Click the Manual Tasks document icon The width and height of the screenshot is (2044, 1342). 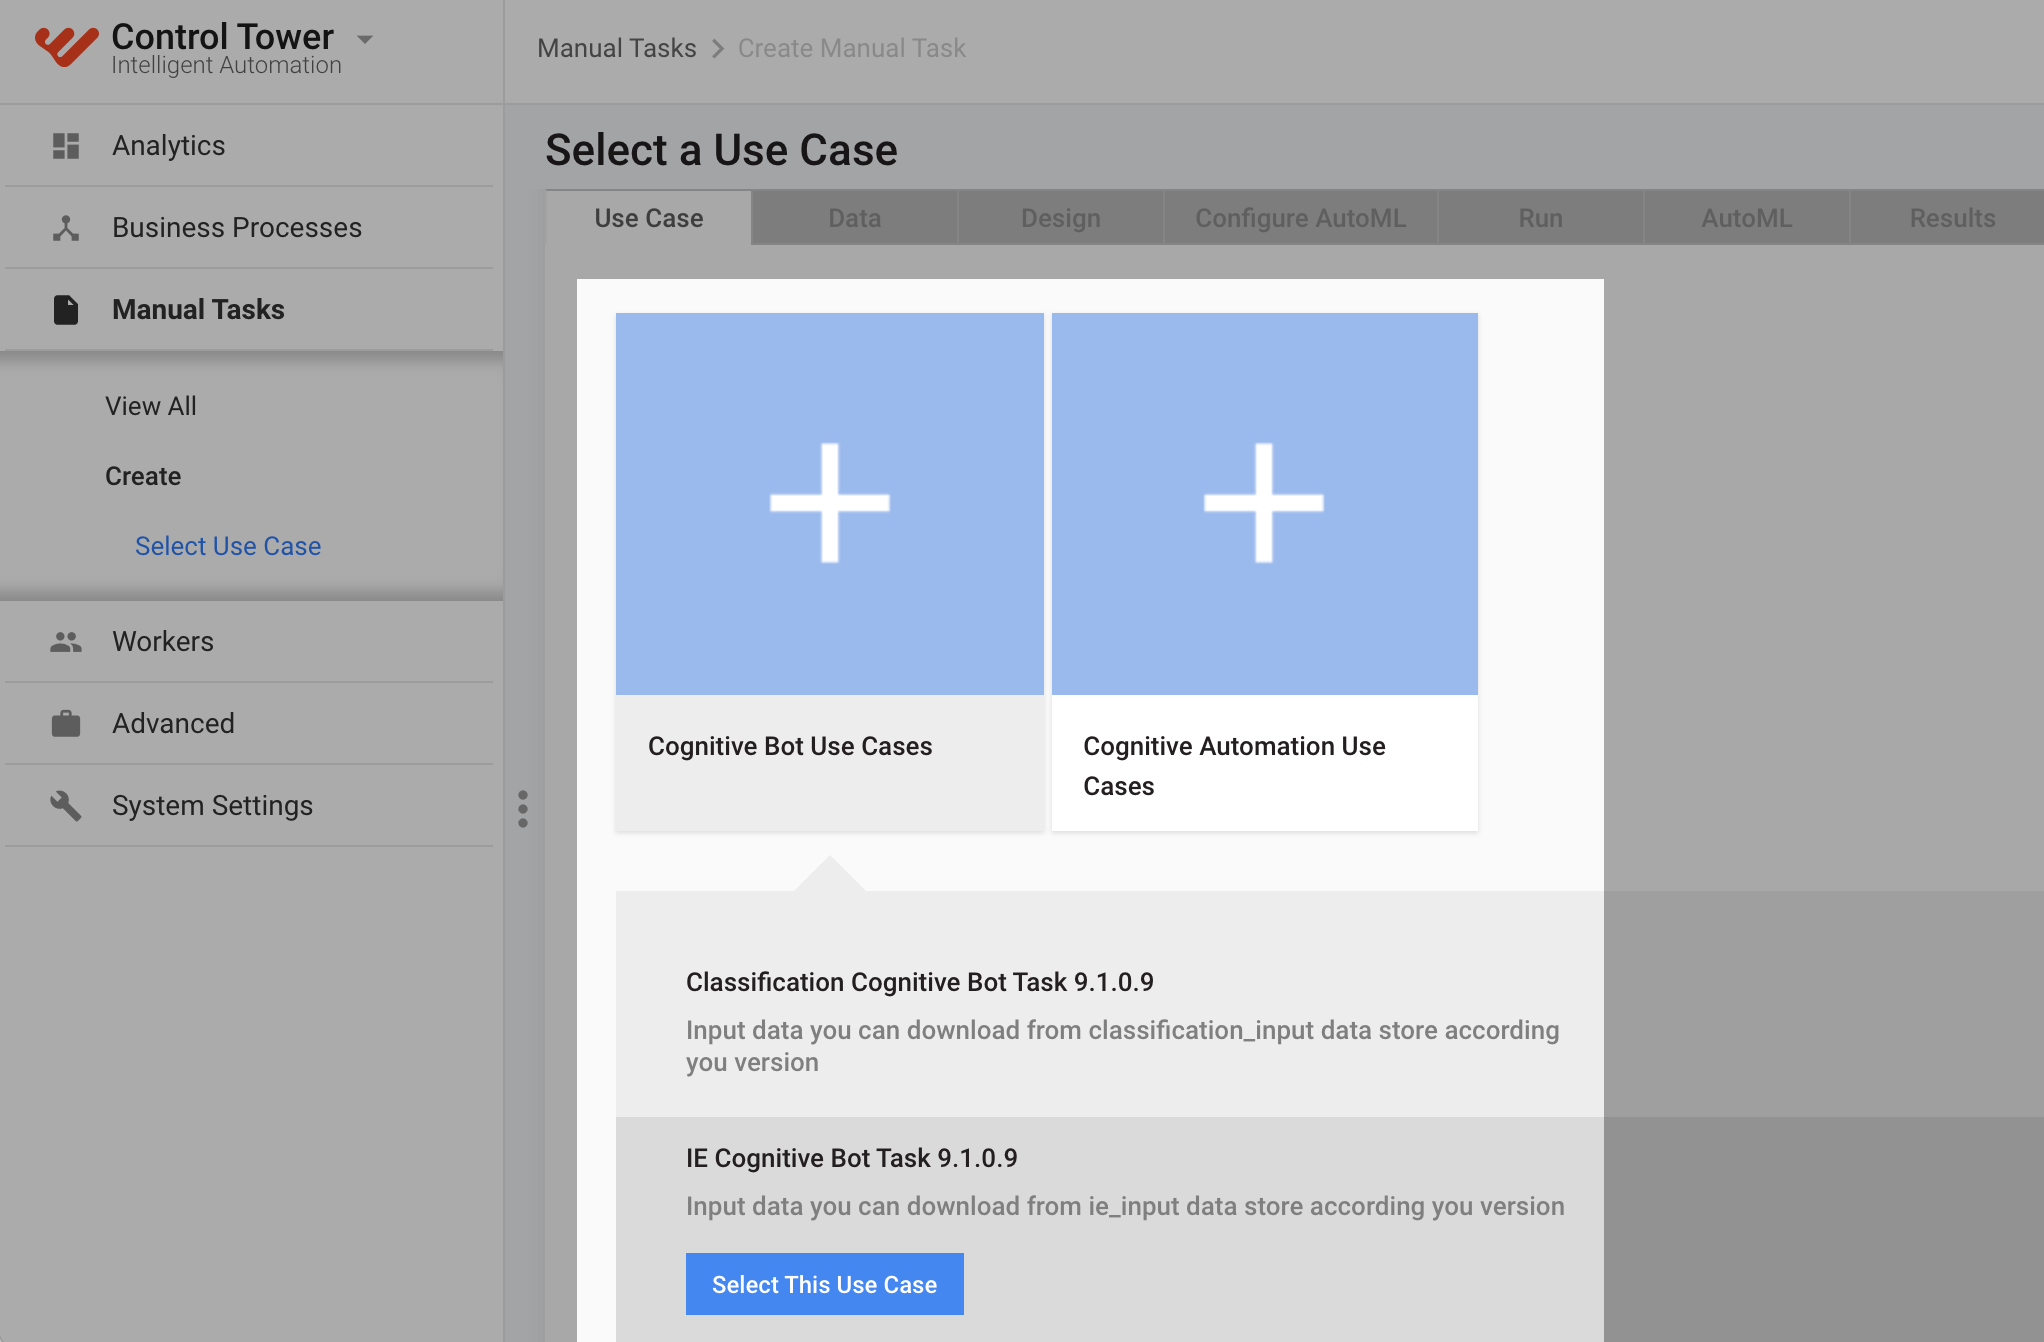pos(66,310)
